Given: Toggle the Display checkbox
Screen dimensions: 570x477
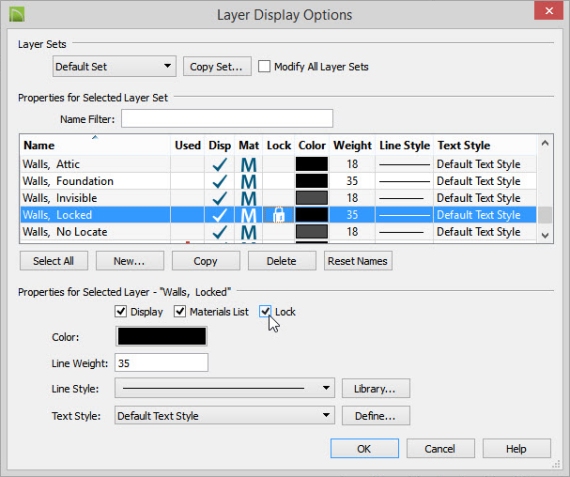Looking at the screenshot, I should [121, 312].
